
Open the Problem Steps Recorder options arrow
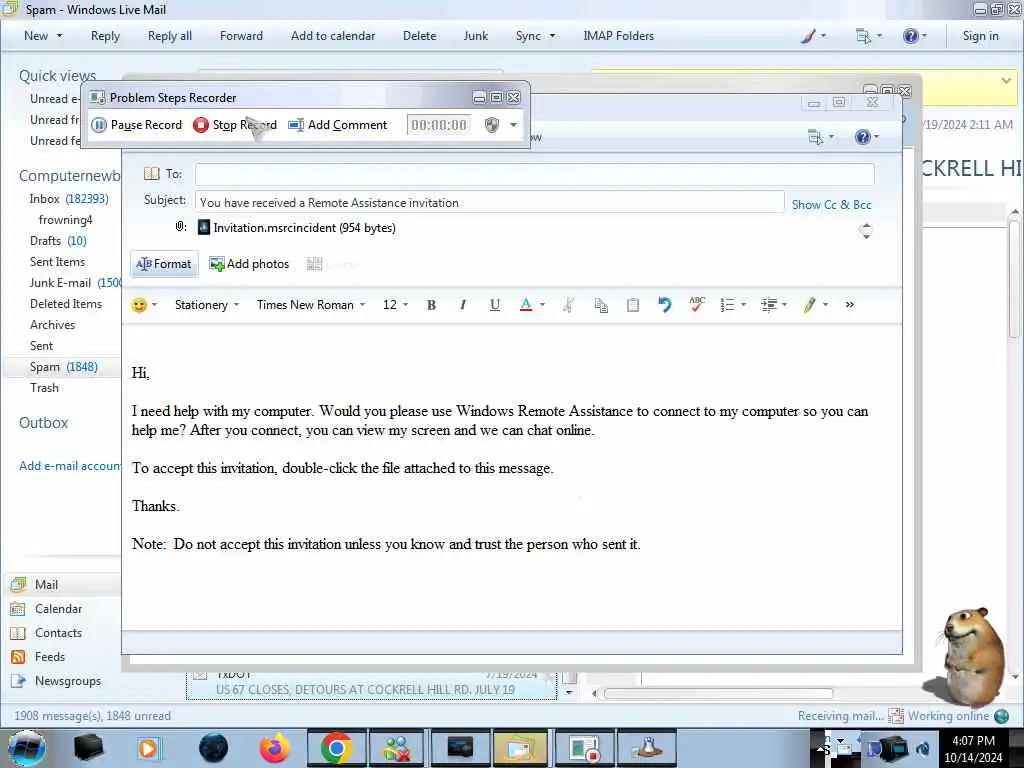pyautogui.click(x=514, y=125)
